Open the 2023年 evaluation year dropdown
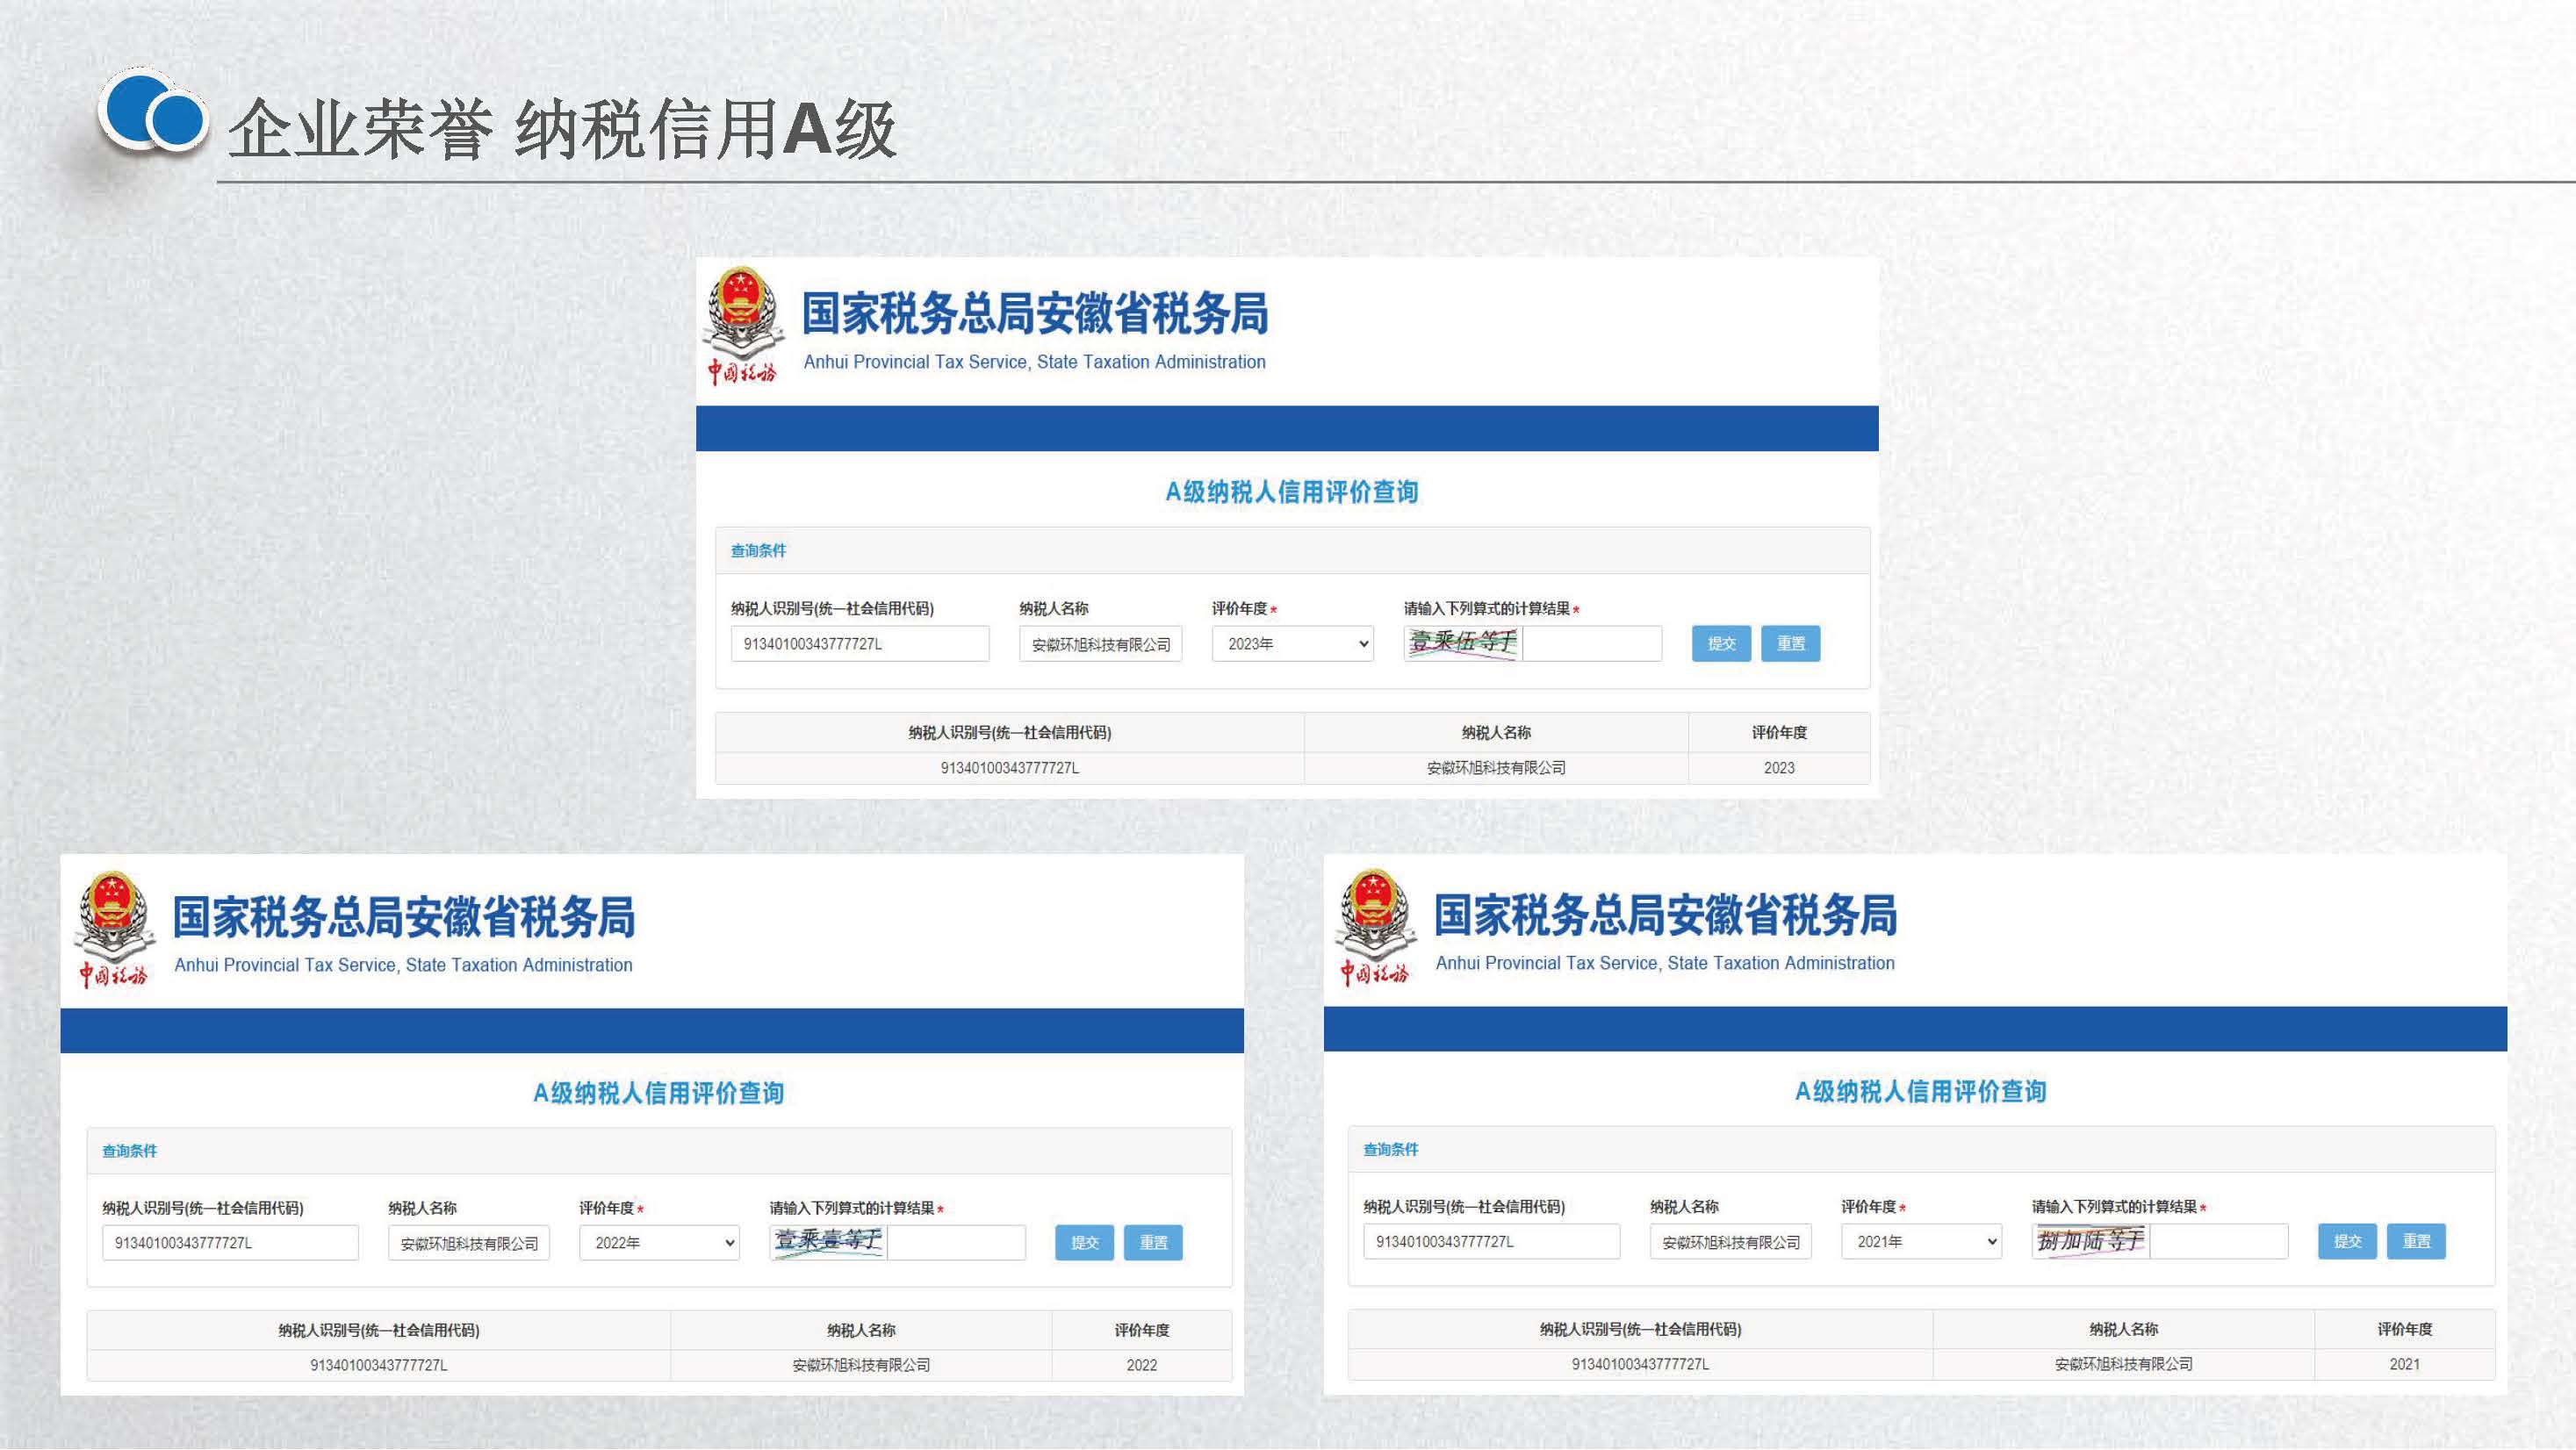Image resolution: width=2576 pixels, height=1450 pixels. click(1292, 644)
